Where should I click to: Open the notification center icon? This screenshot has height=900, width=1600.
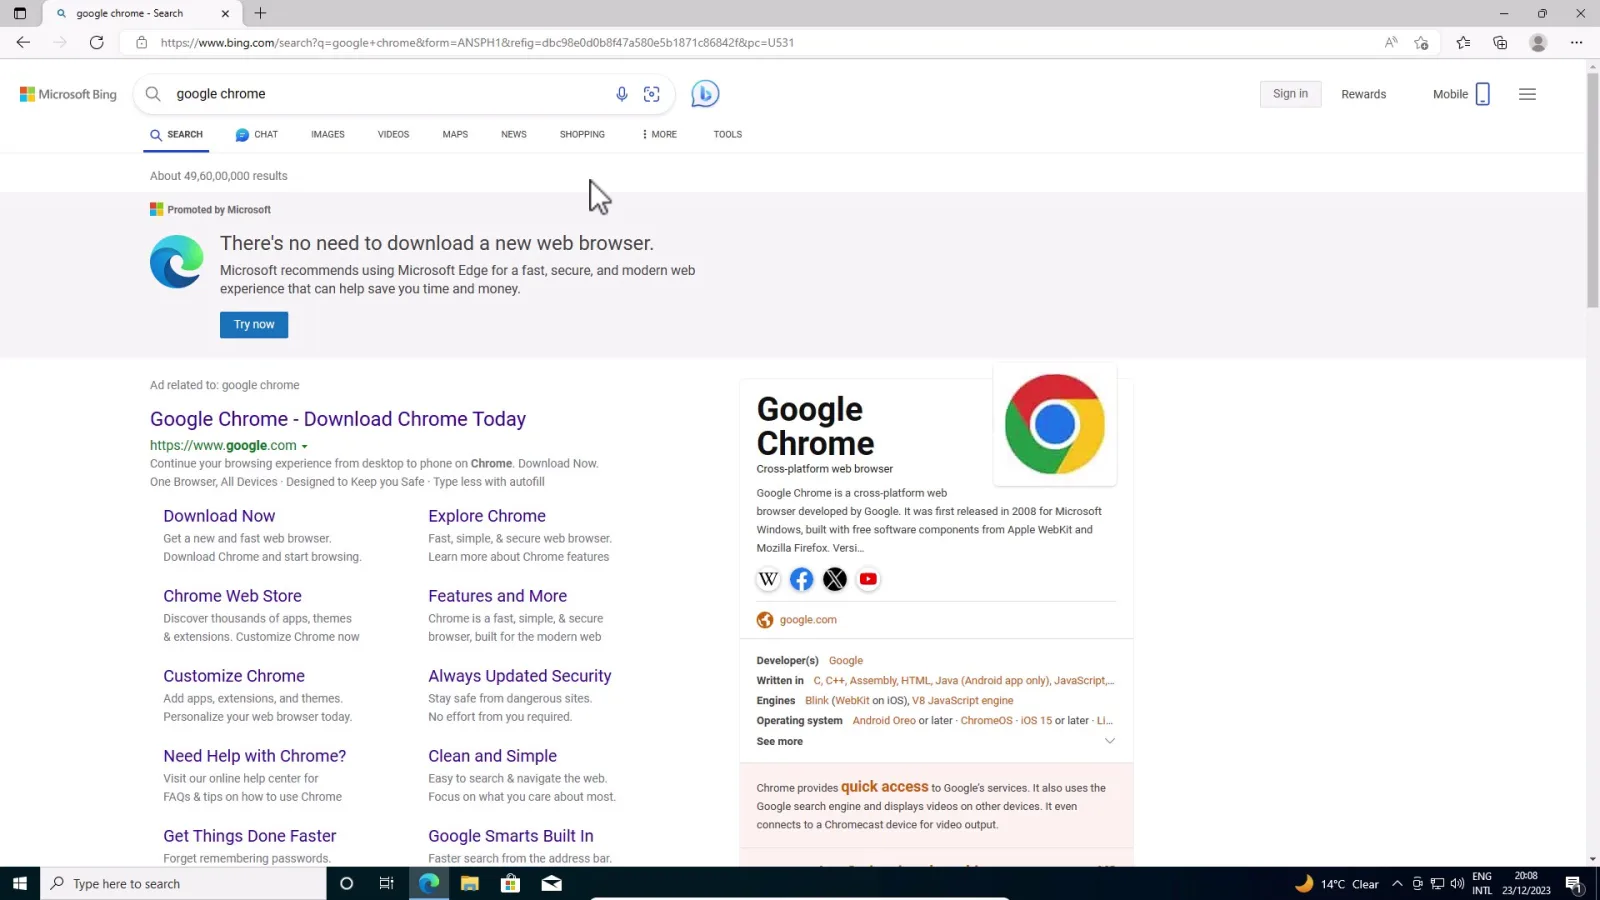[x=1573, y=884]
